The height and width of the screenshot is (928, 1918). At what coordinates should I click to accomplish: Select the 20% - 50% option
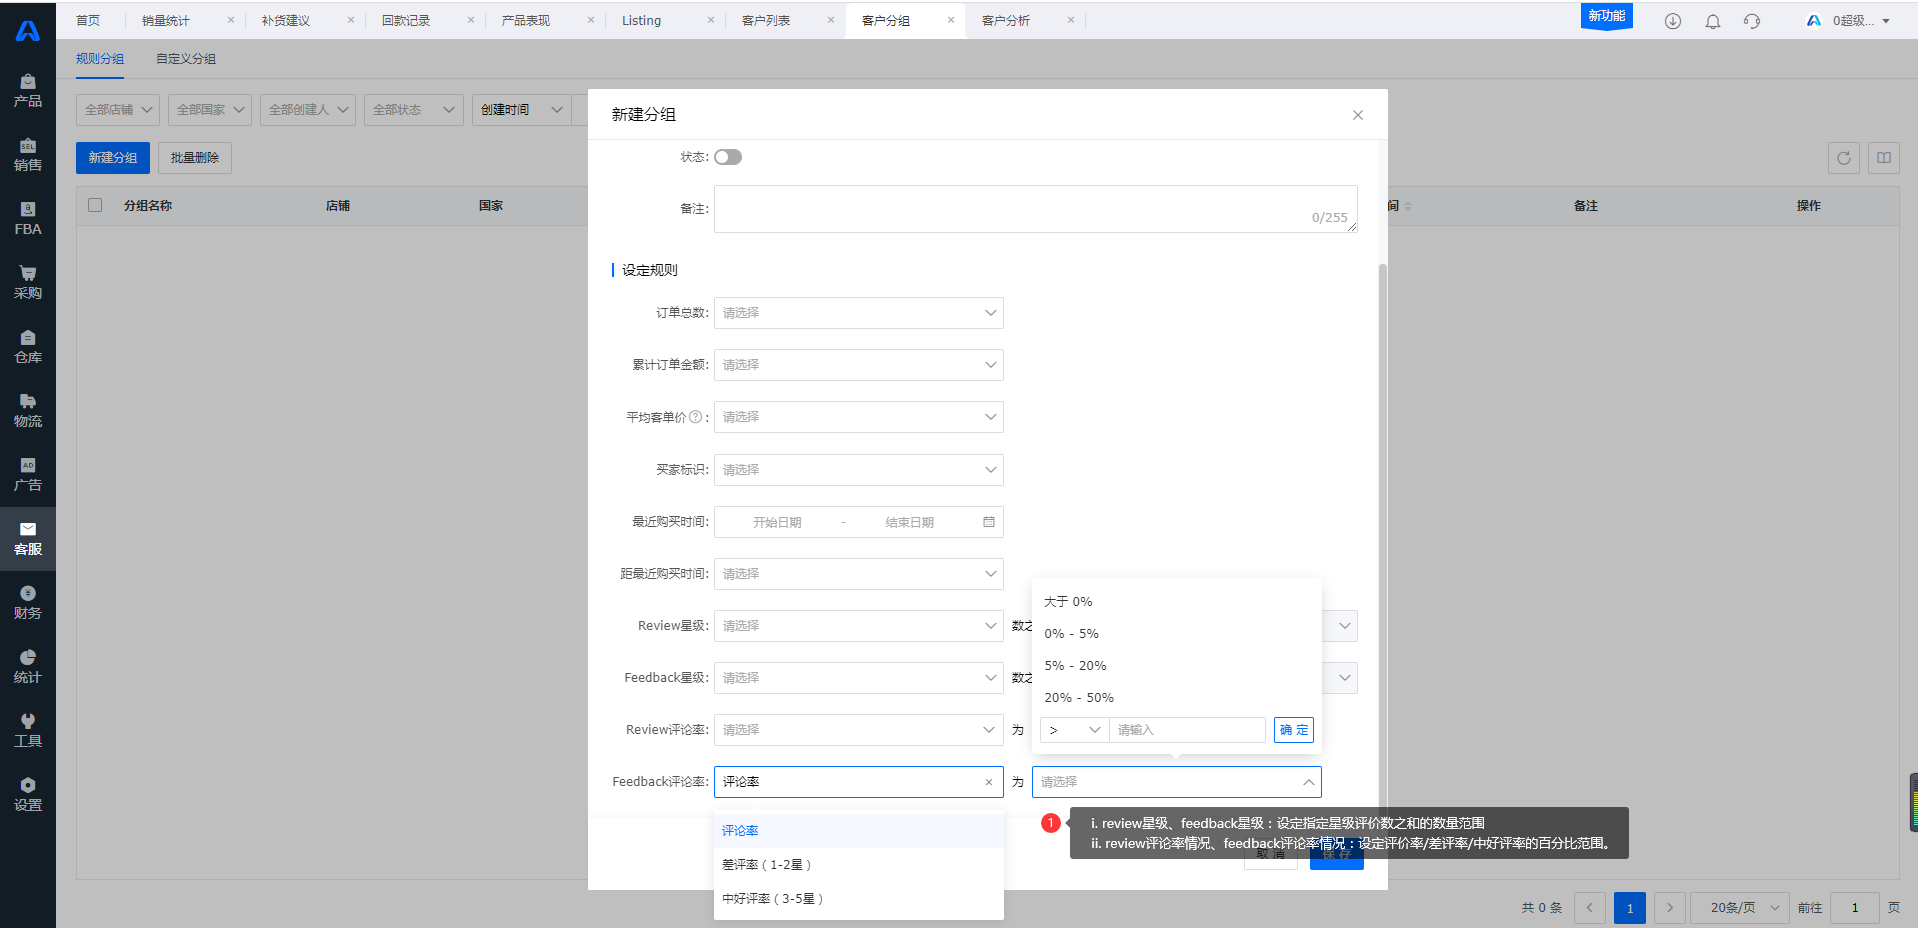click(1177, 698)
